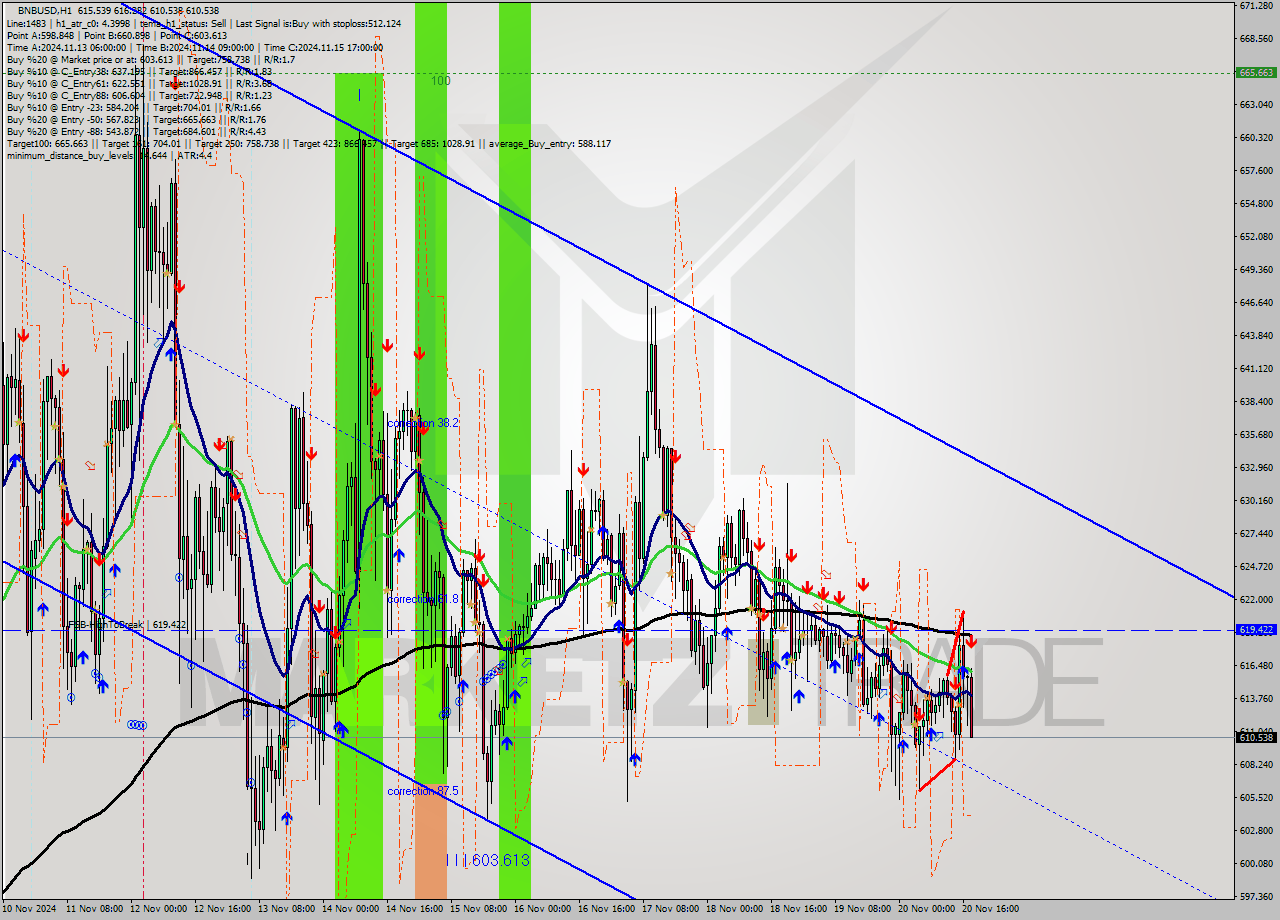Click the '11 Nov 08:00' time label
The width and height of the screenshot is (1280, 920).
click(94, 910)
